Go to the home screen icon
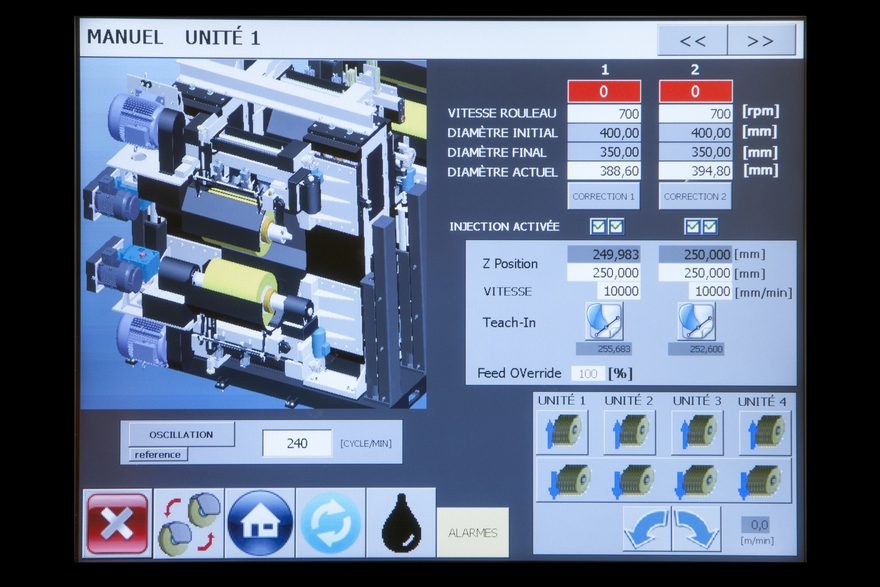 click(x=260, y=523)
